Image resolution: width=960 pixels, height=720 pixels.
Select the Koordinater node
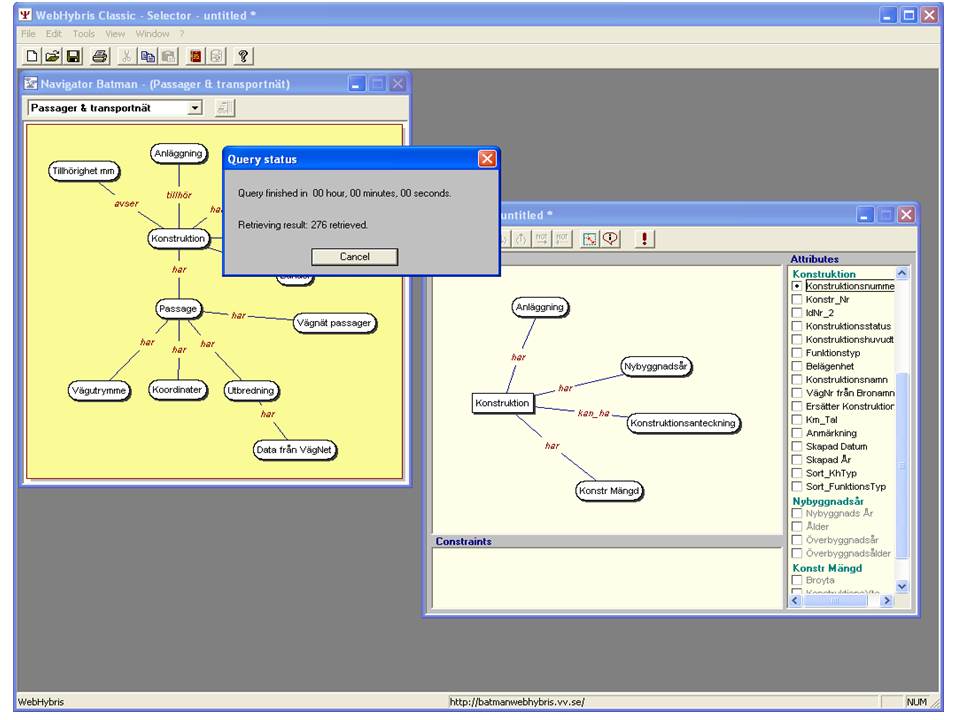178,390
